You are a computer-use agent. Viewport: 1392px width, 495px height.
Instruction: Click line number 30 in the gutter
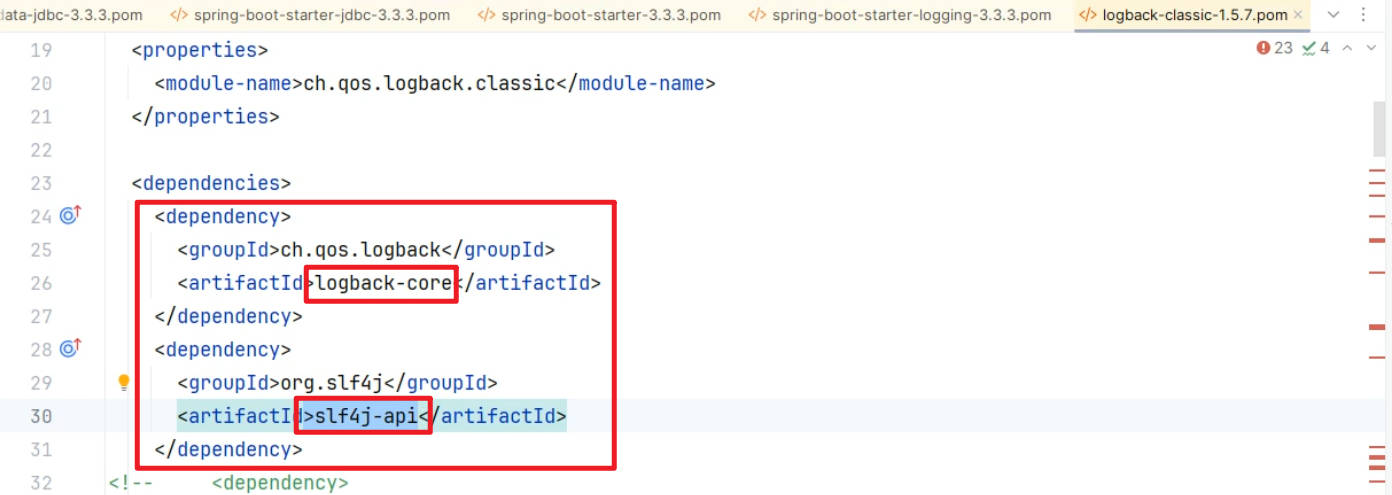41,415
